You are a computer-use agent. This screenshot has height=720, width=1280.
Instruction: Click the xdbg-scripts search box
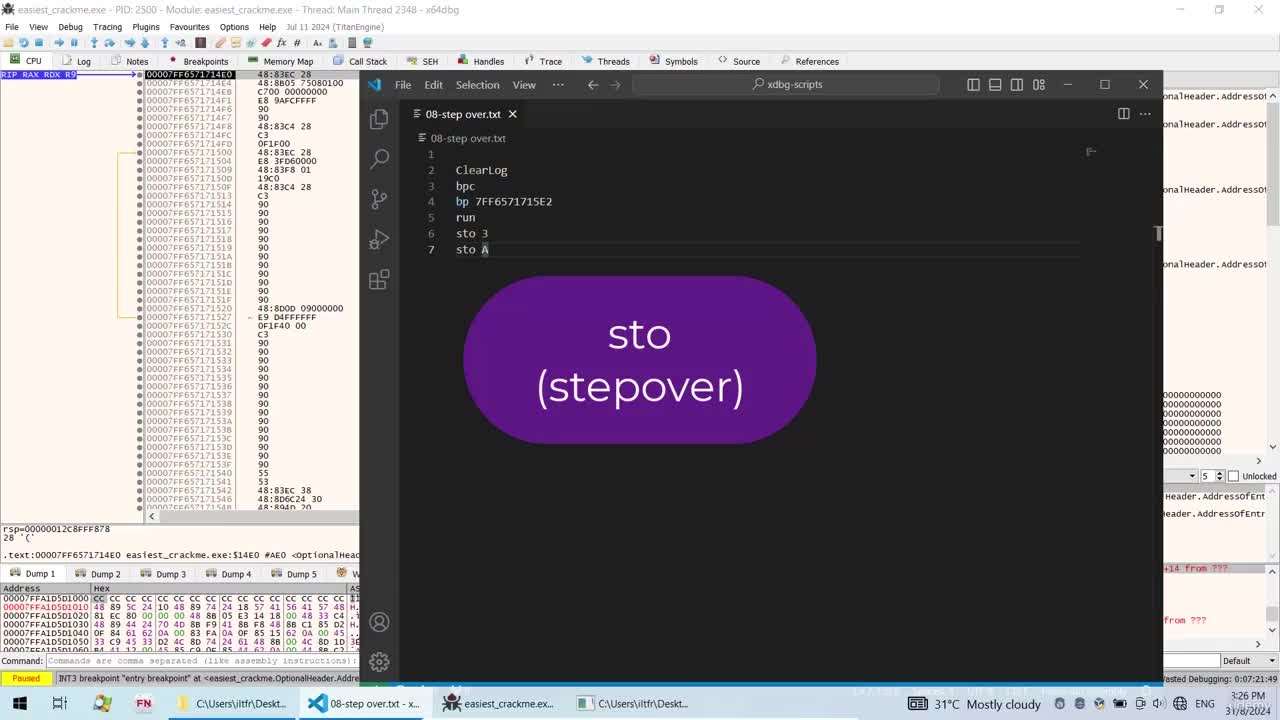point(786,85)
